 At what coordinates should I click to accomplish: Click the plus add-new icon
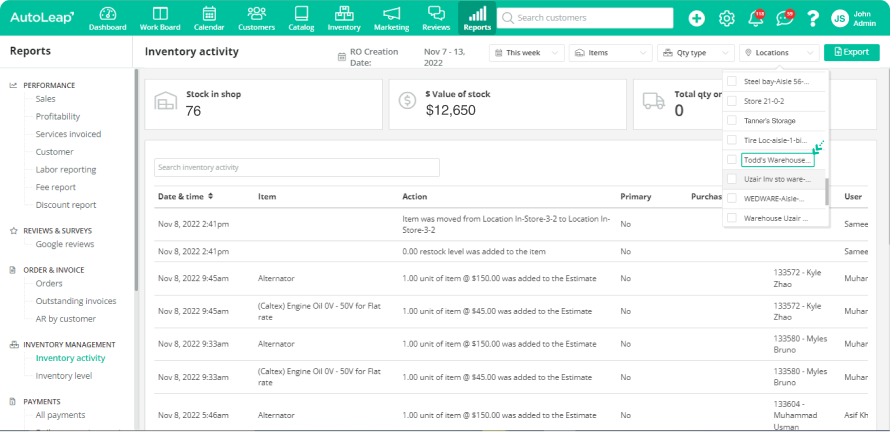(x=696, y=18)
